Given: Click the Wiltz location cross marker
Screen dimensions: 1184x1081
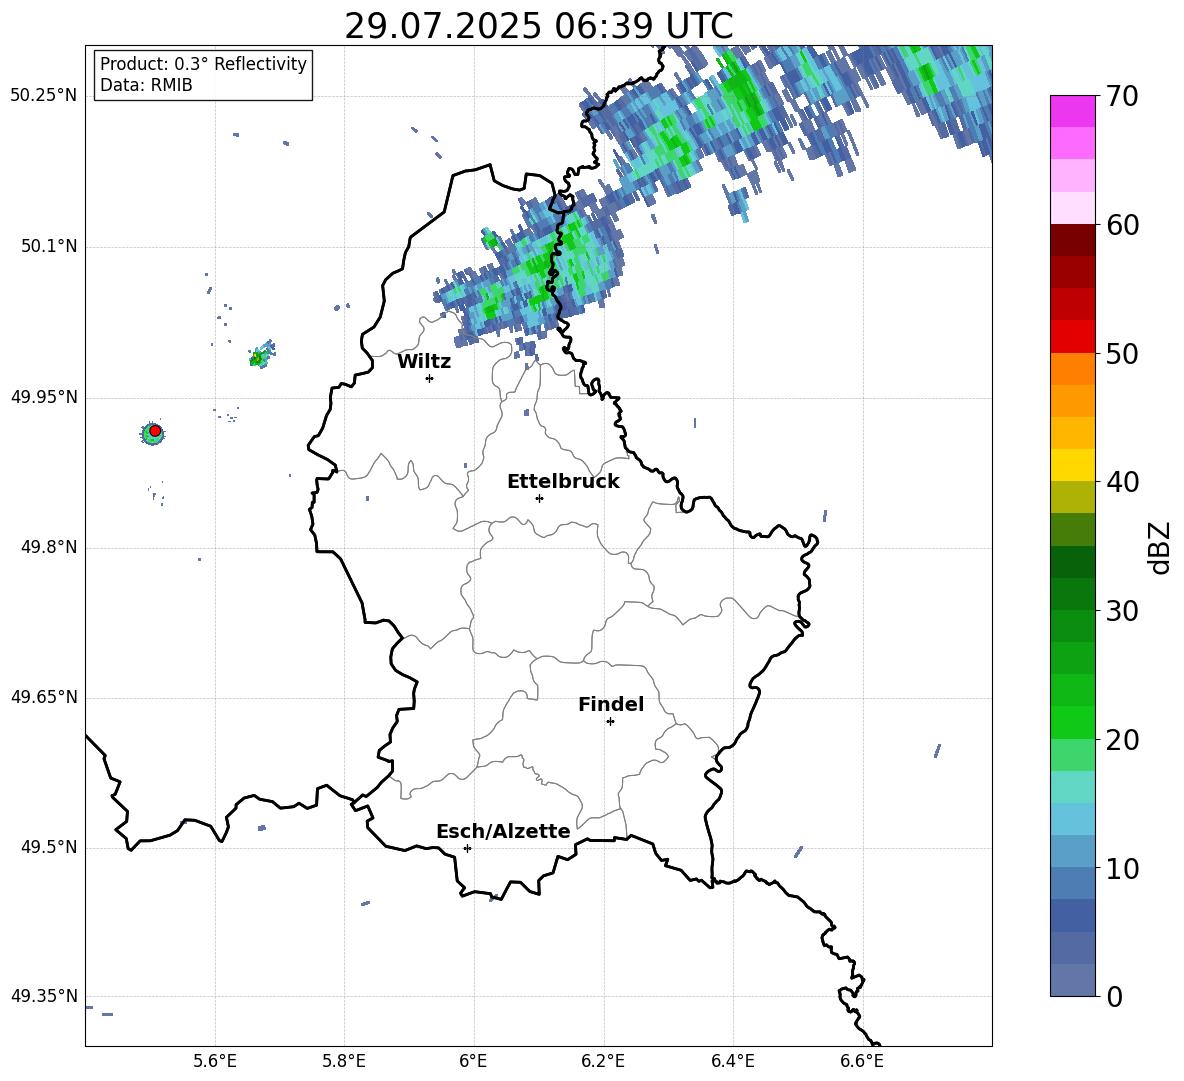Looking at the screenshot, I should 430,378.
